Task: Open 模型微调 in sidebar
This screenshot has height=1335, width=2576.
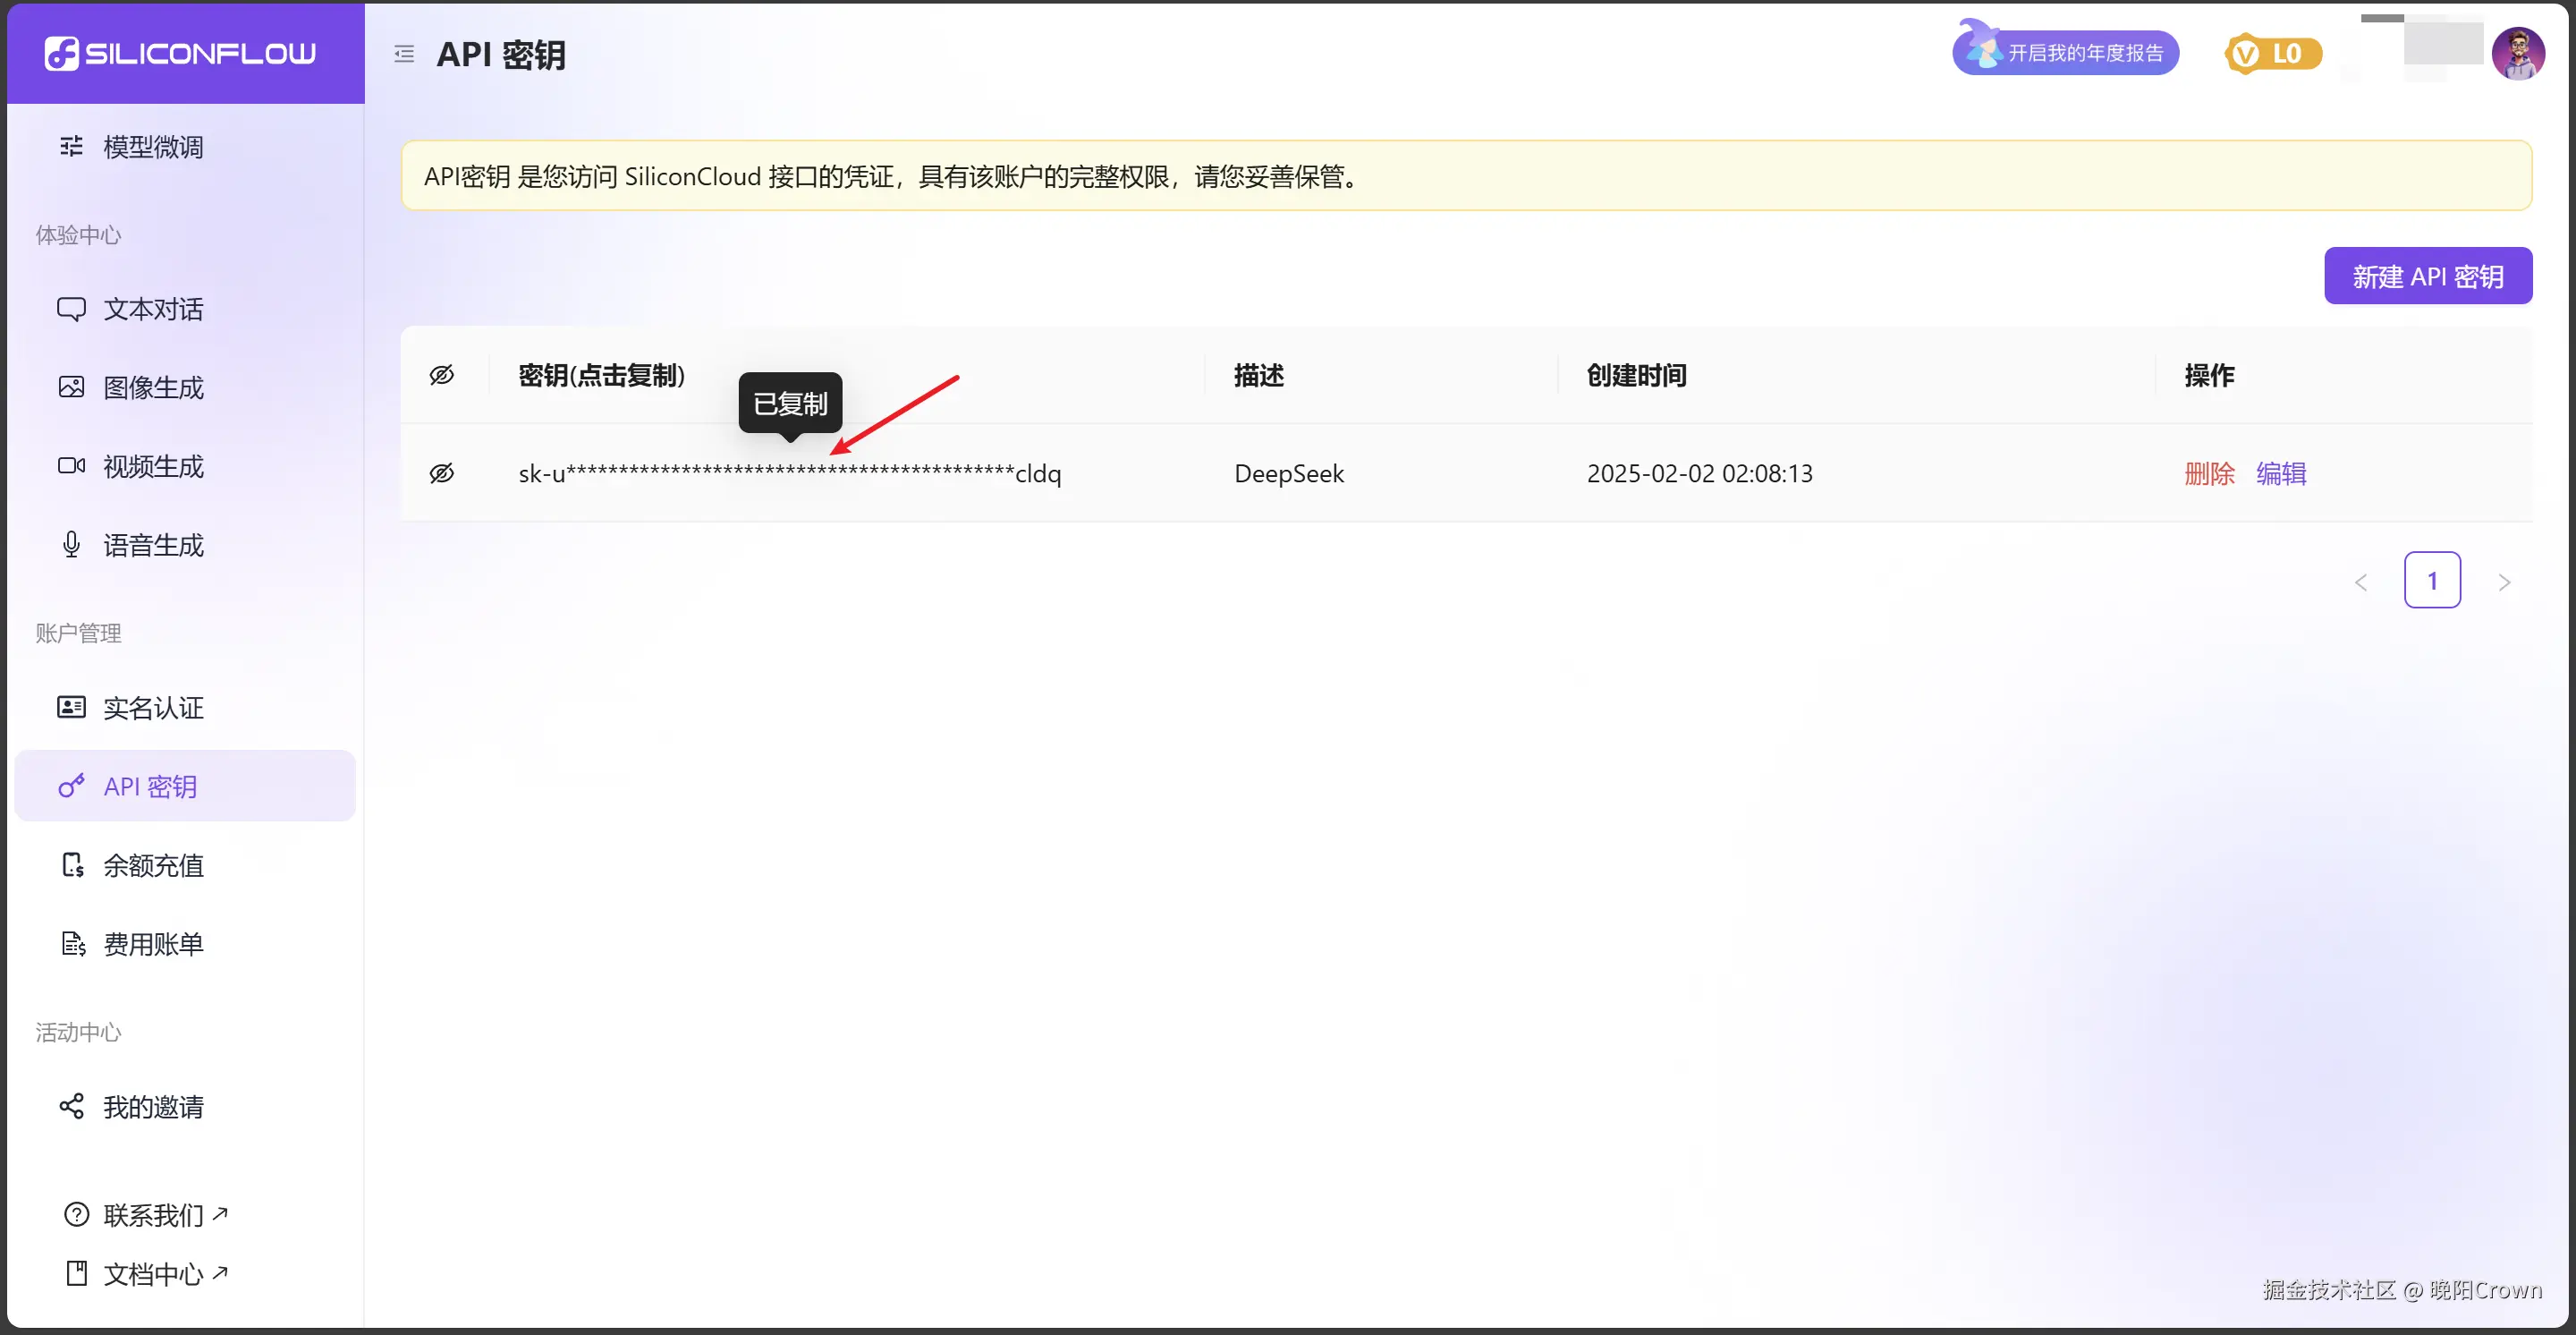Action: (x=152, y=147)
